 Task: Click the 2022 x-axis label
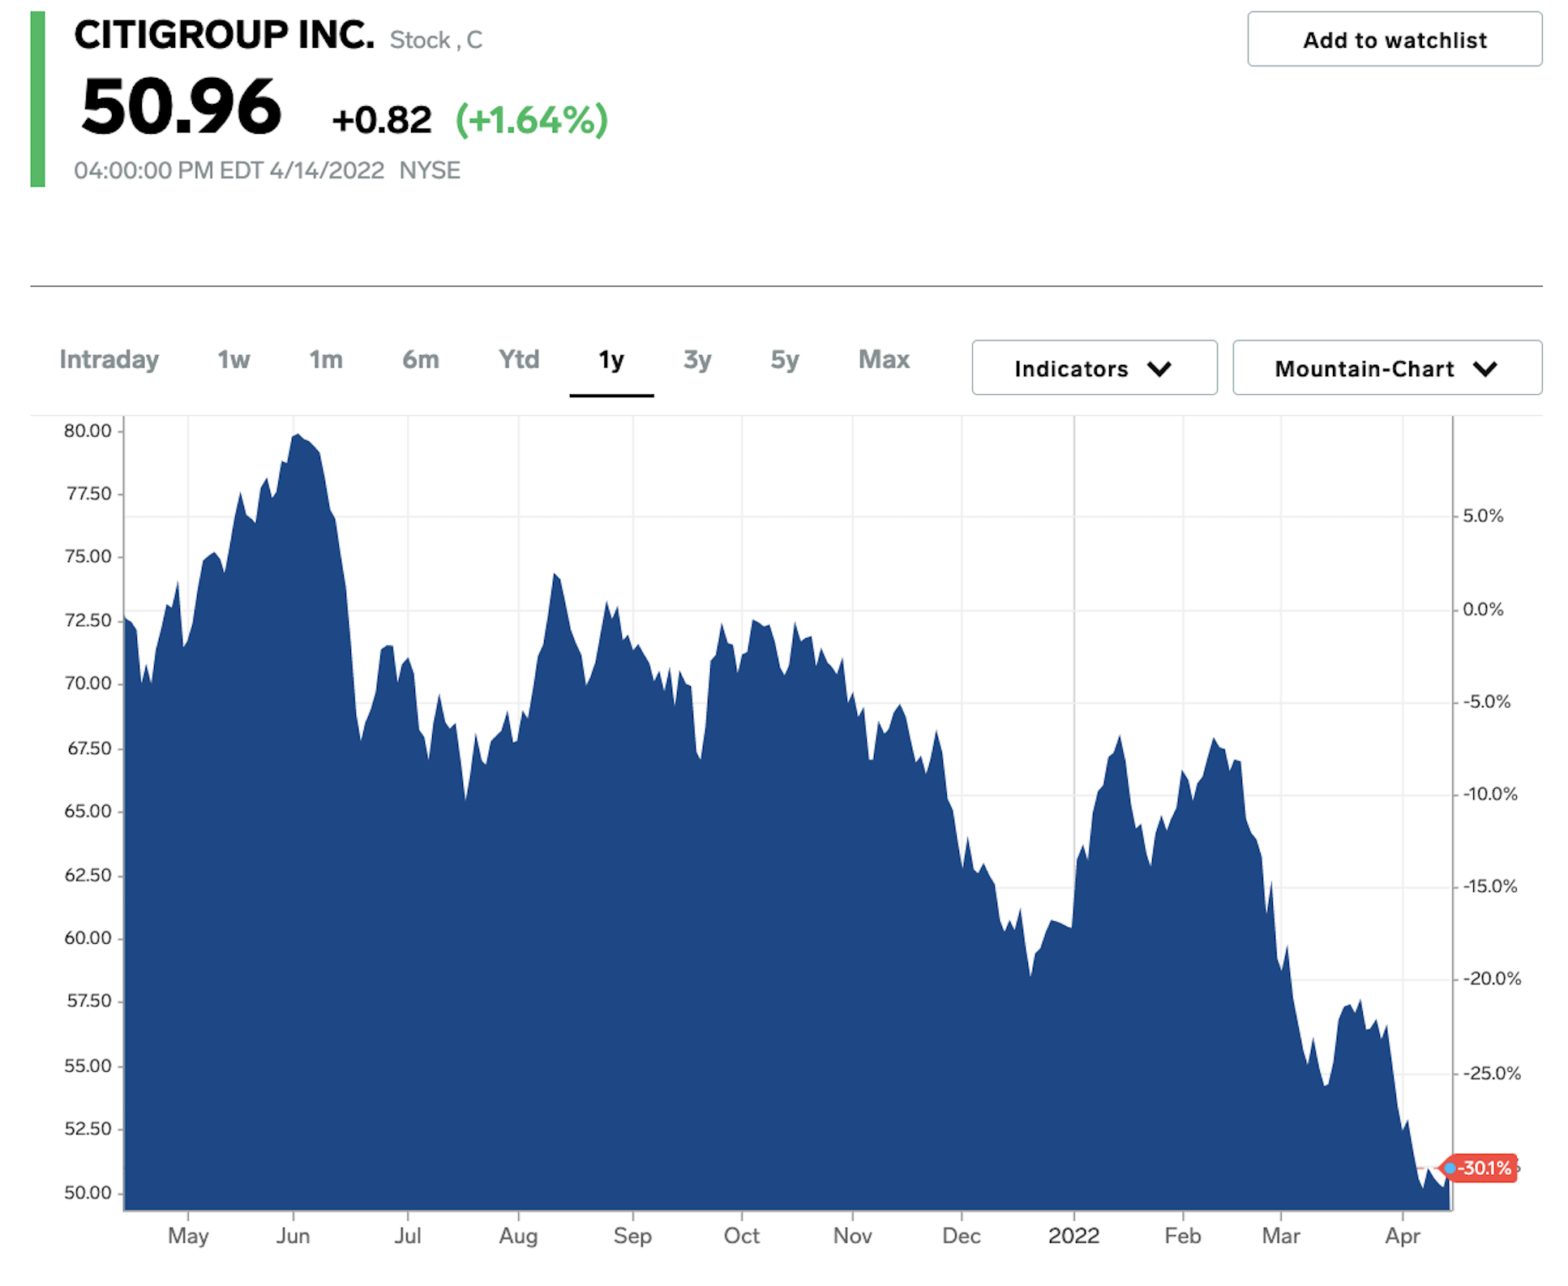(x=1073, y=1236)
